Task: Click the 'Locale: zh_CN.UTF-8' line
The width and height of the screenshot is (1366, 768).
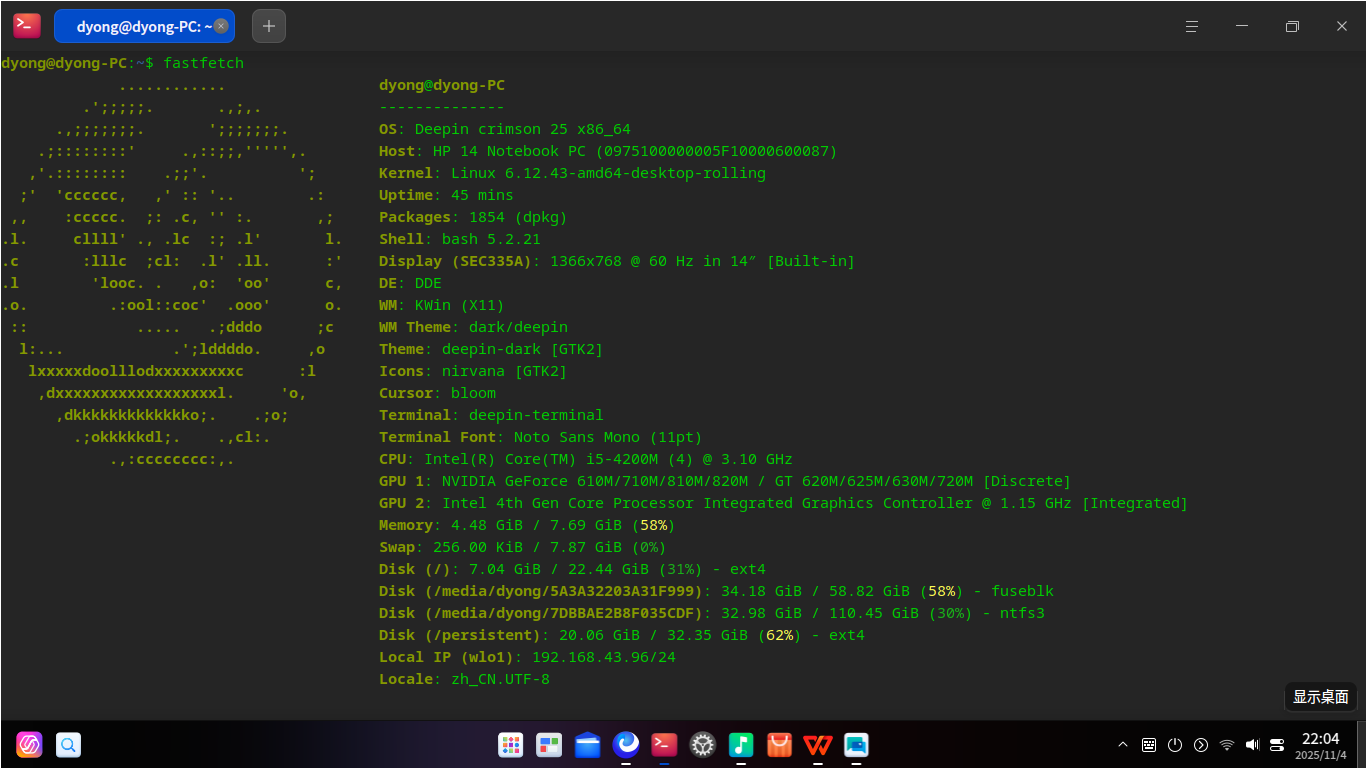Action: pos(464,679)
